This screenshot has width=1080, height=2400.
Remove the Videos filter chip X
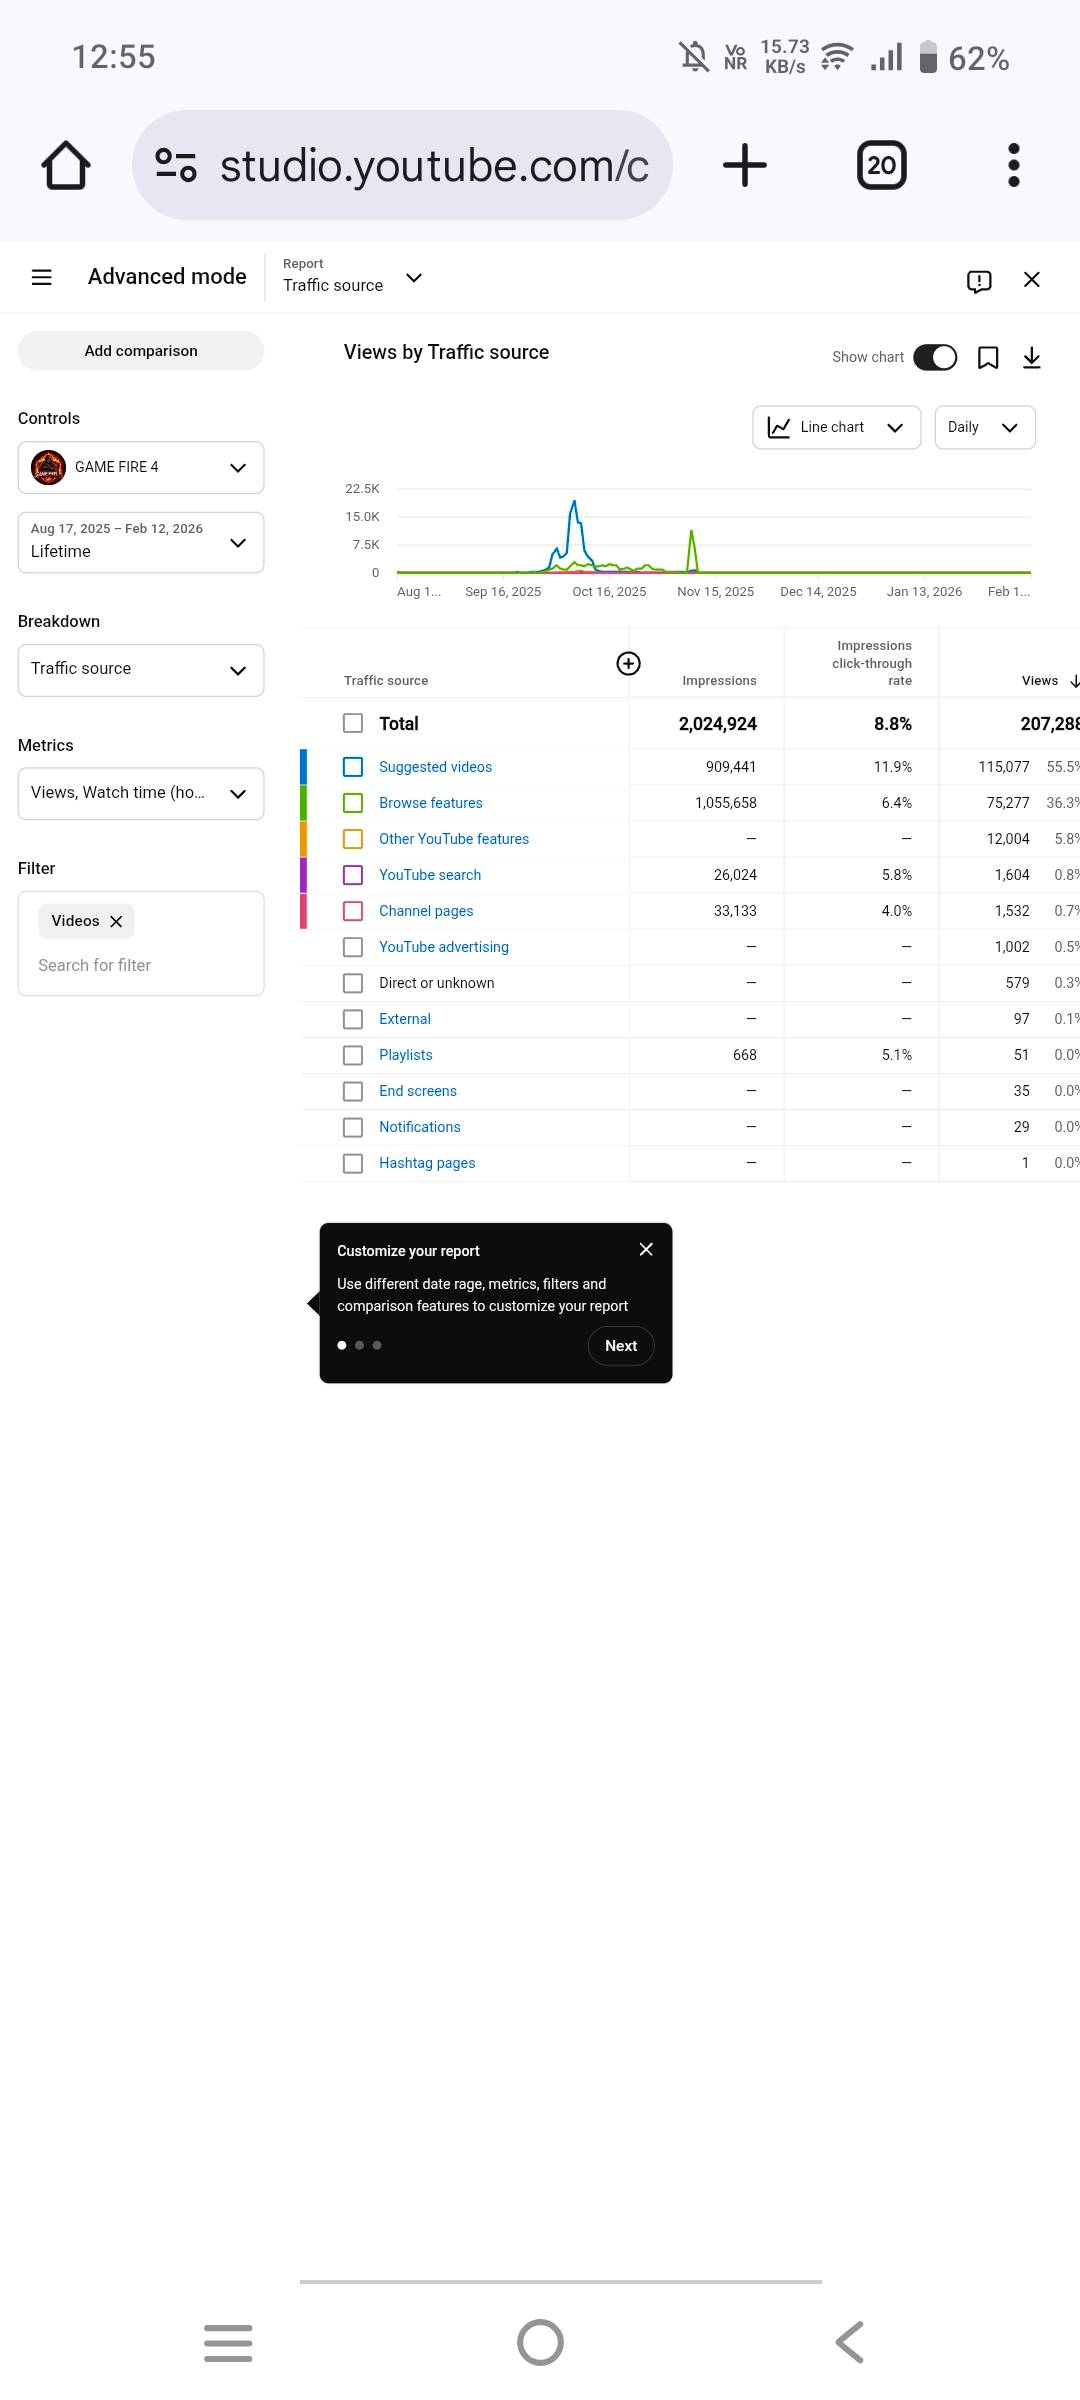(x=116, y=922)
